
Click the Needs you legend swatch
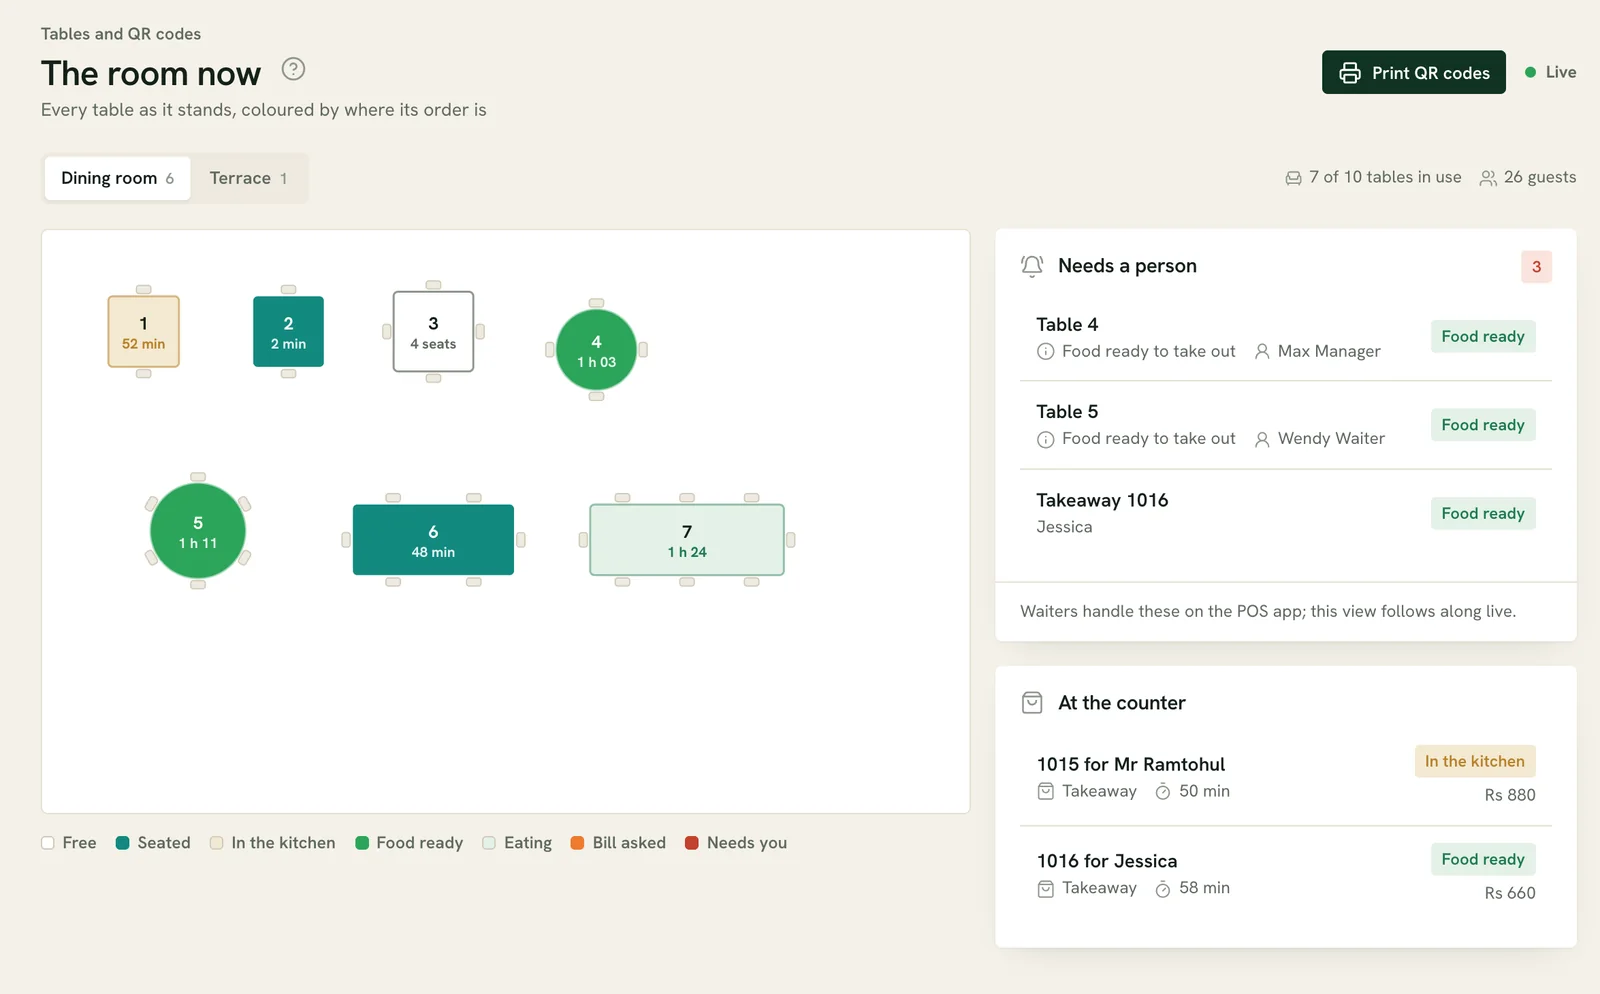coord(692,843)
